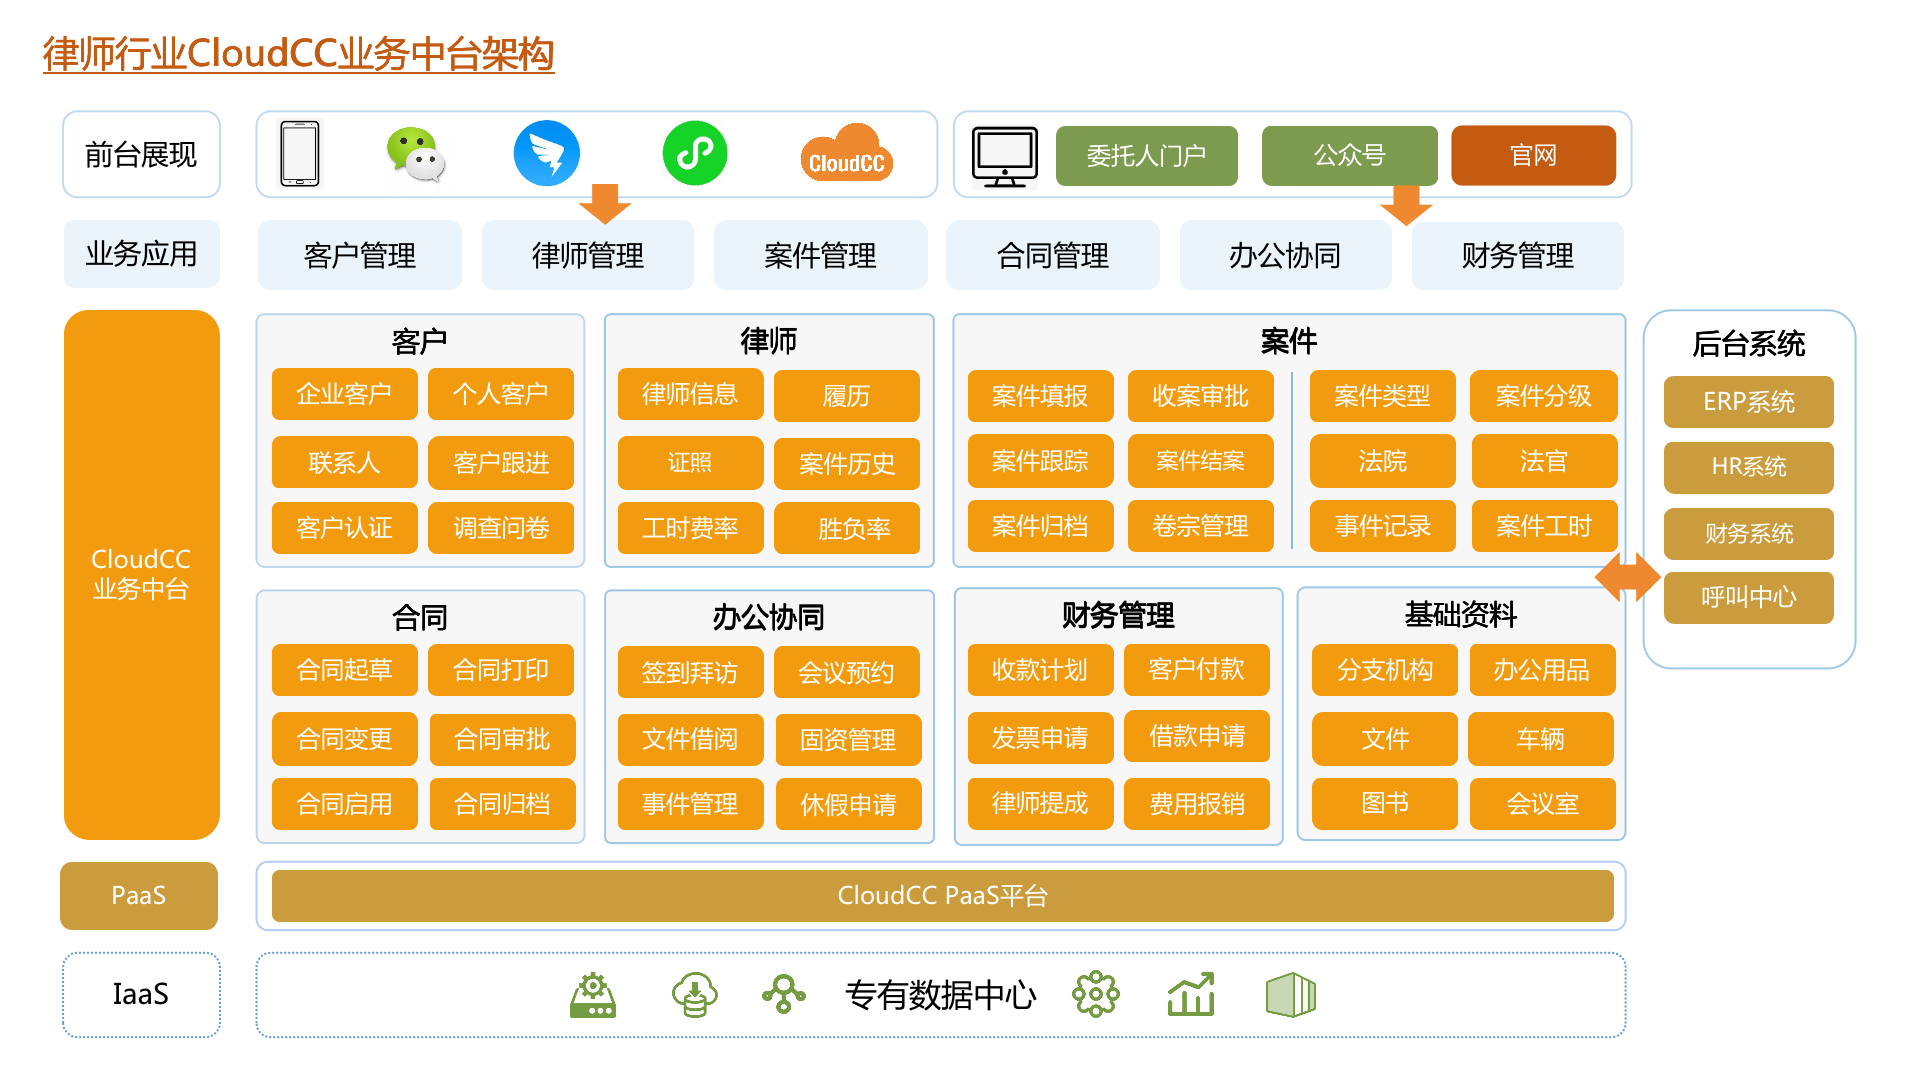Click the ERP系统 backend box
Viewport: 1920px width, 1080px height.
click(1748, 402)
